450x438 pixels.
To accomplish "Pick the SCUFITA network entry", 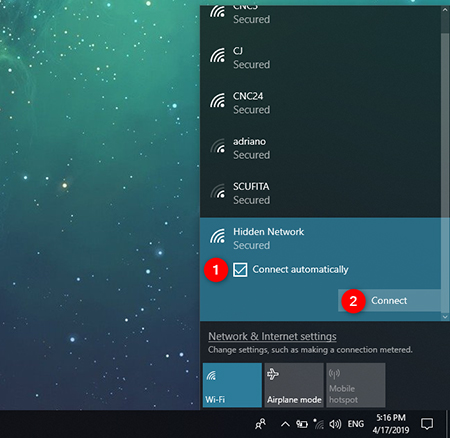I will coord(320,193).
